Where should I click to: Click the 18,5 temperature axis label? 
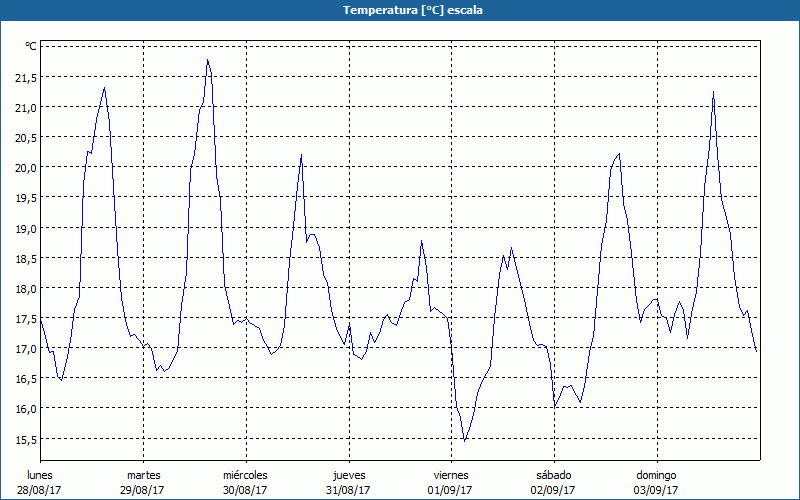point(26,258)
